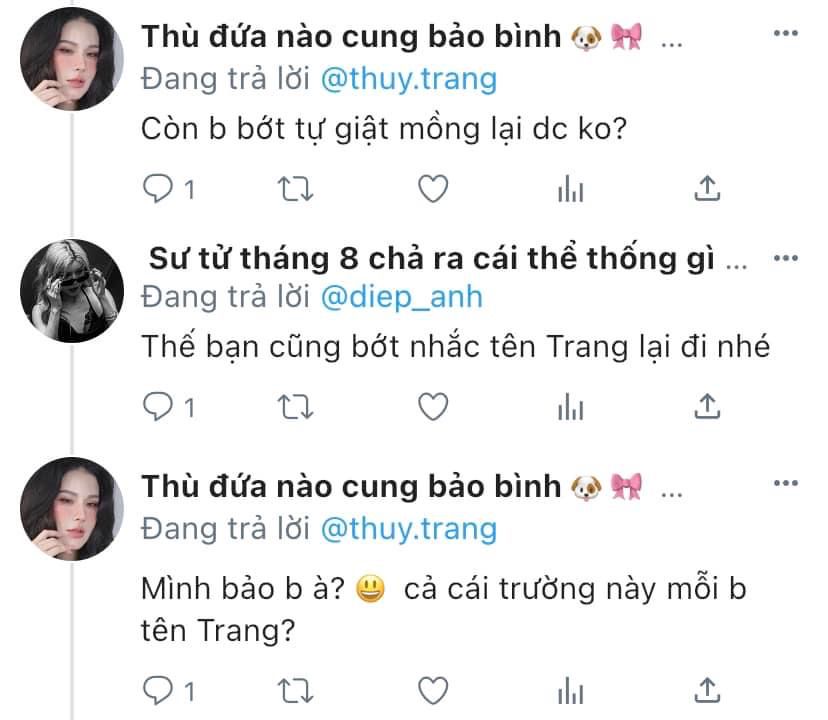Reply to the last tweet about cả cái trường

pos(158,690)
